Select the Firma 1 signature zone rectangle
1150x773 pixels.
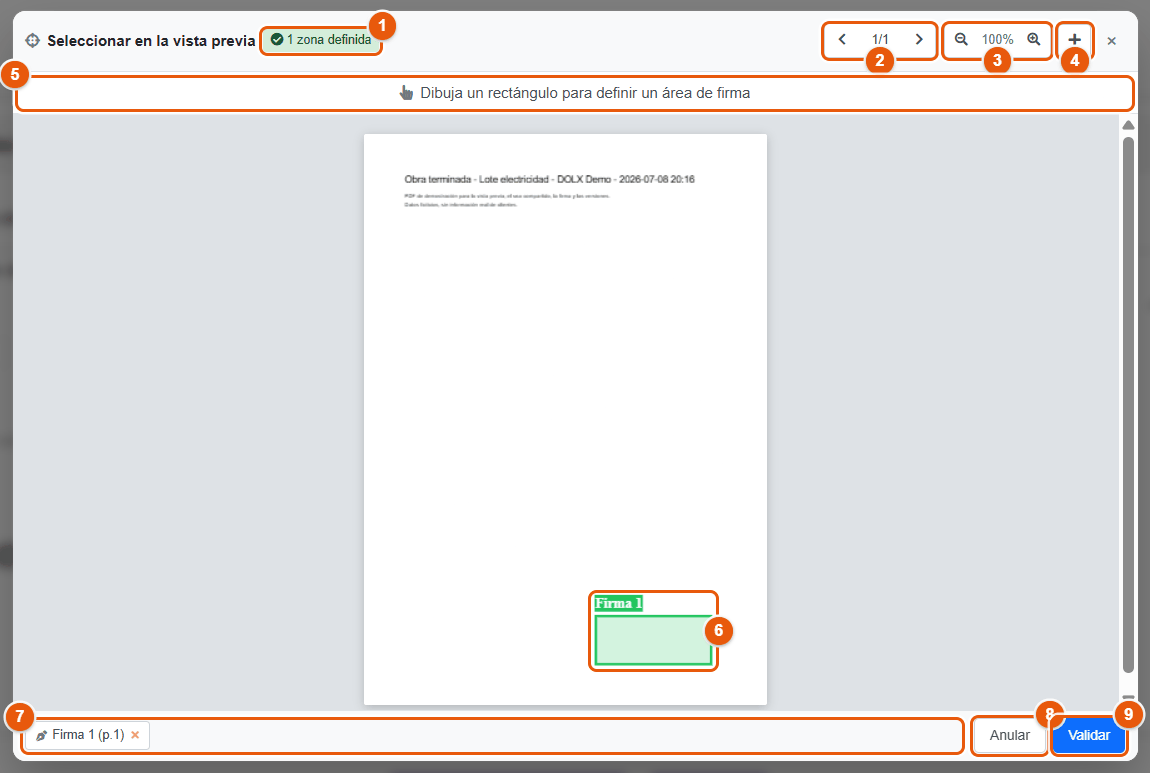(x=653, y=640)
